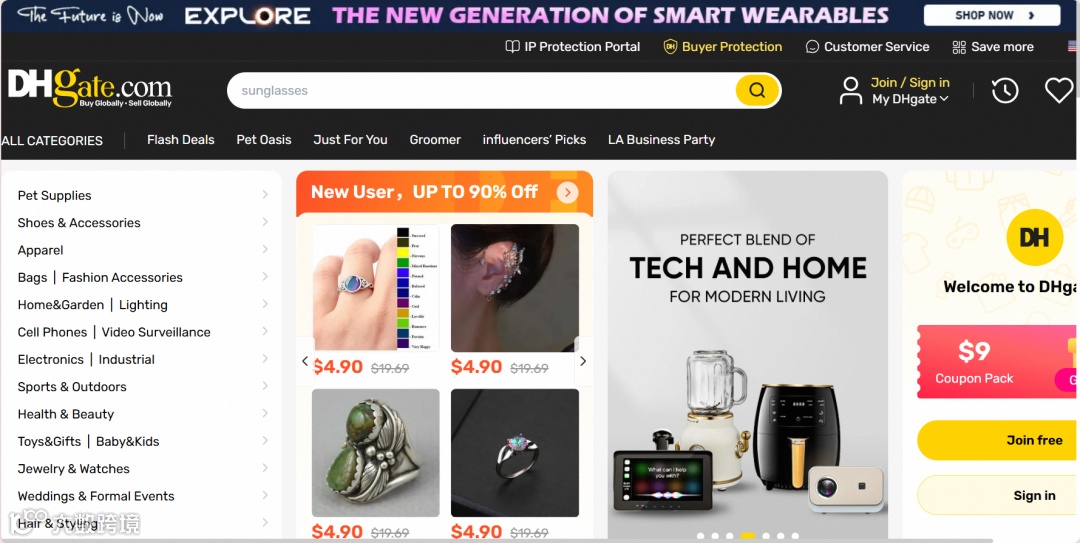Open browsing history clock icon
The width and height of the screenshot is (1080, 543).
coord(1004,90)
